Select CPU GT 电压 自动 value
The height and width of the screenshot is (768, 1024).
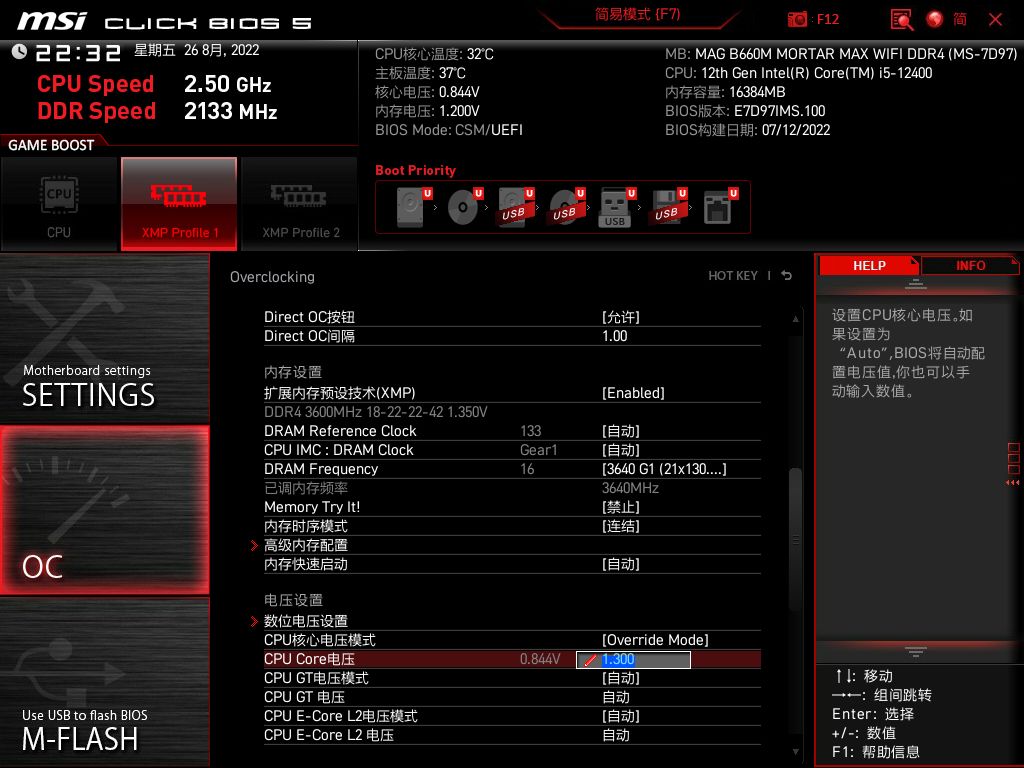click(616, 697)
